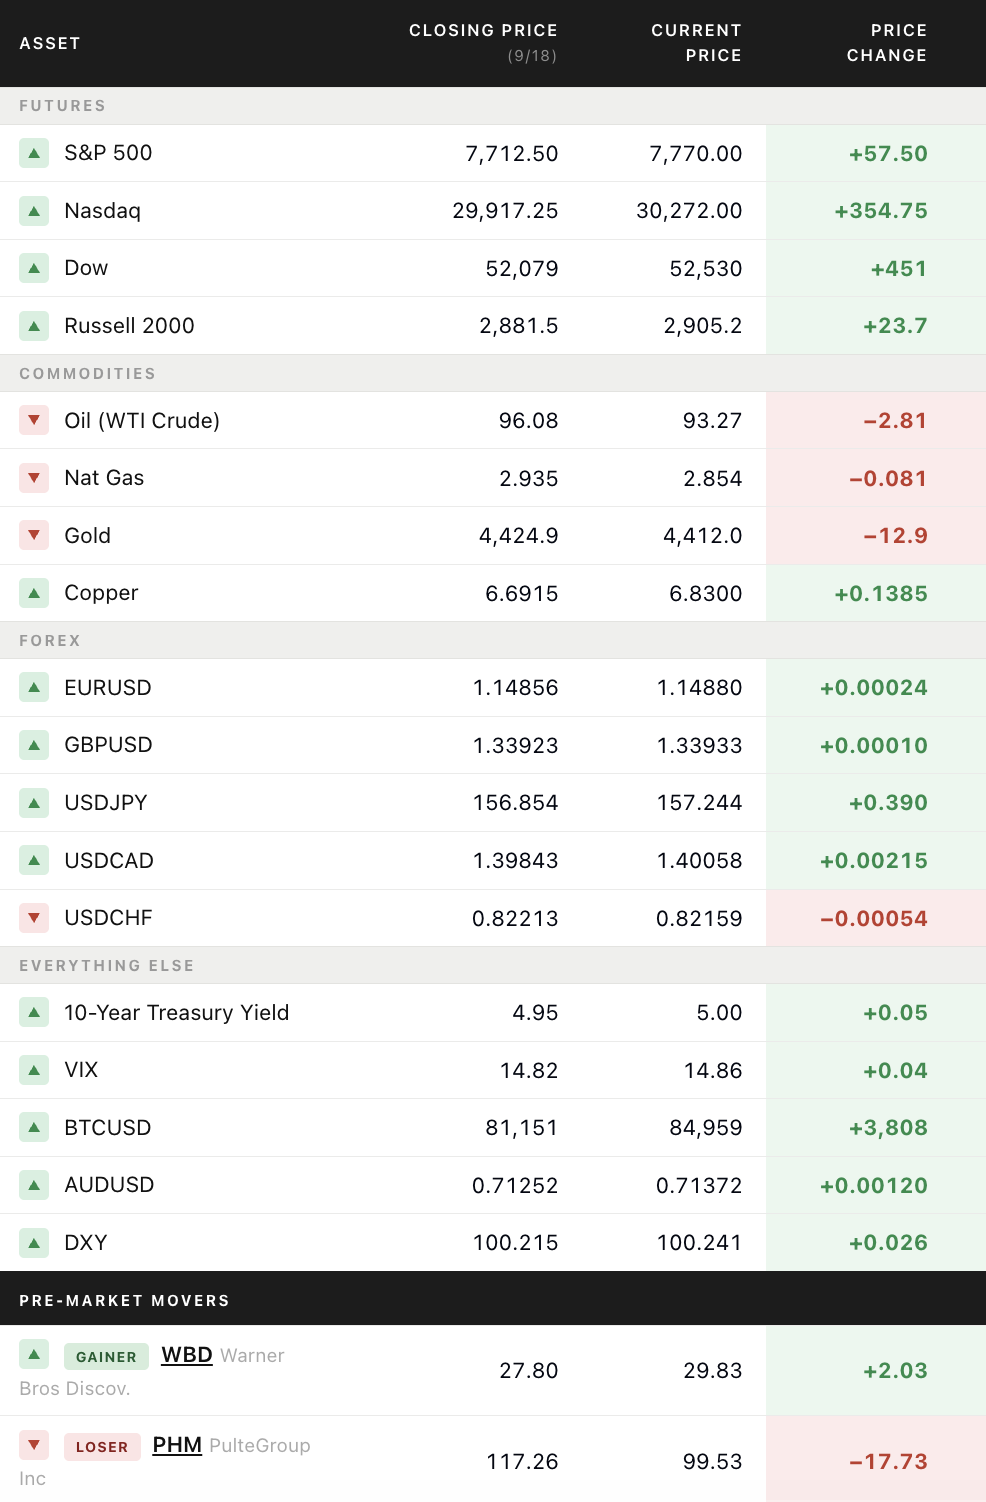Click the +354.75 Nasdaq price change cell

876,211
